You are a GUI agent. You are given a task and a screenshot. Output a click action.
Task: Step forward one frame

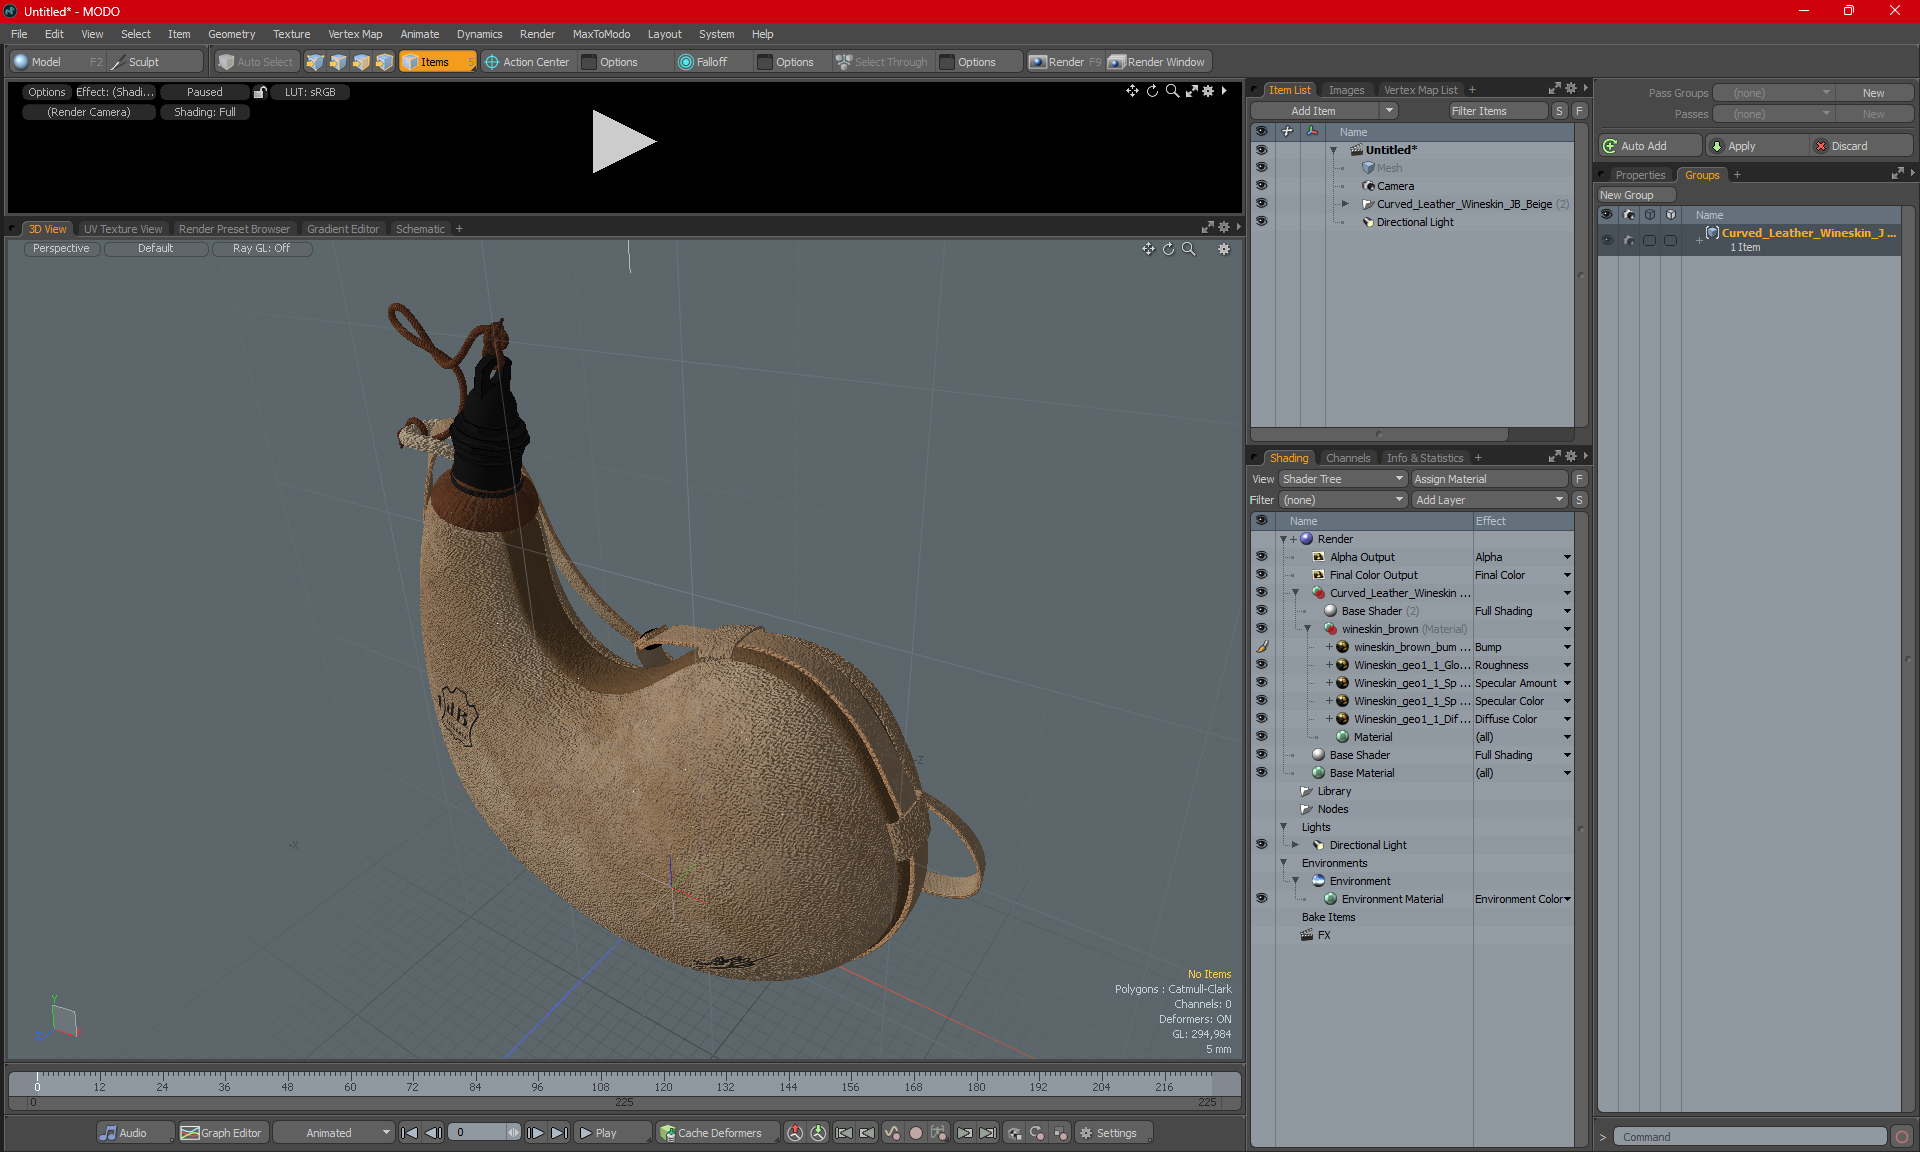tap(536, 1133)
